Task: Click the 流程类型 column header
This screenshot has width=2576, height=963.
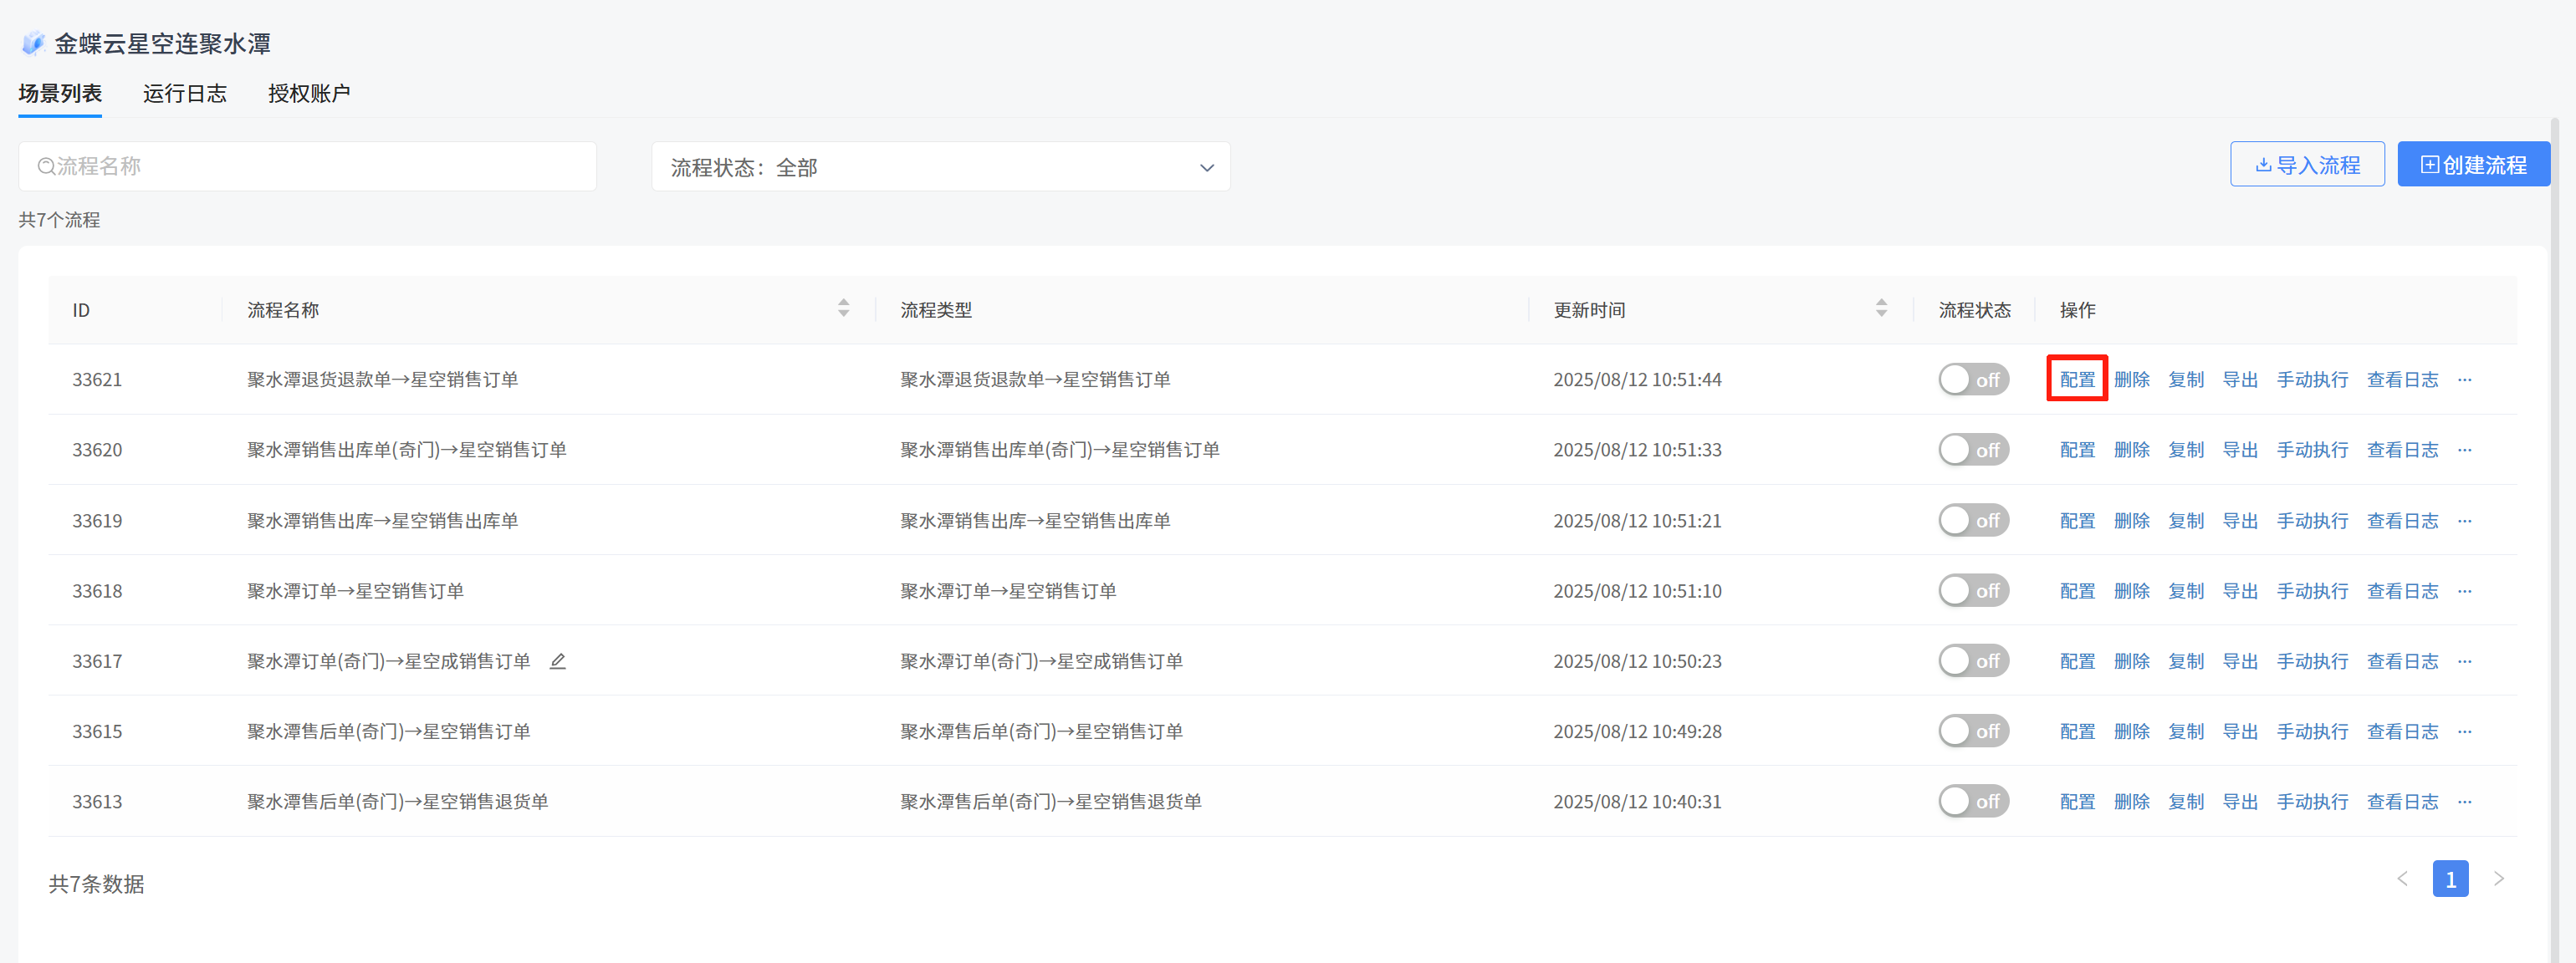Action: click(x=936, y=310)
